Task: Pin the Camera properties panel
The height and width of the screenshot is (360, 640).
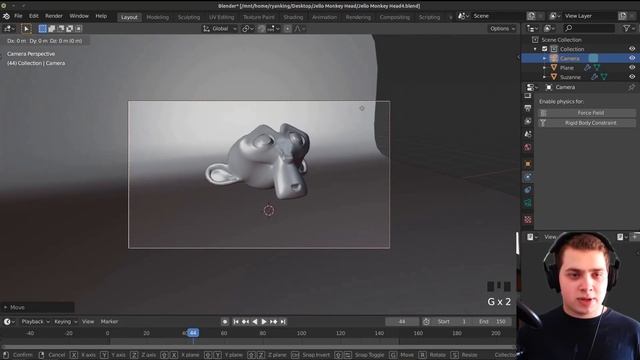Action: [x=632, y=87]
